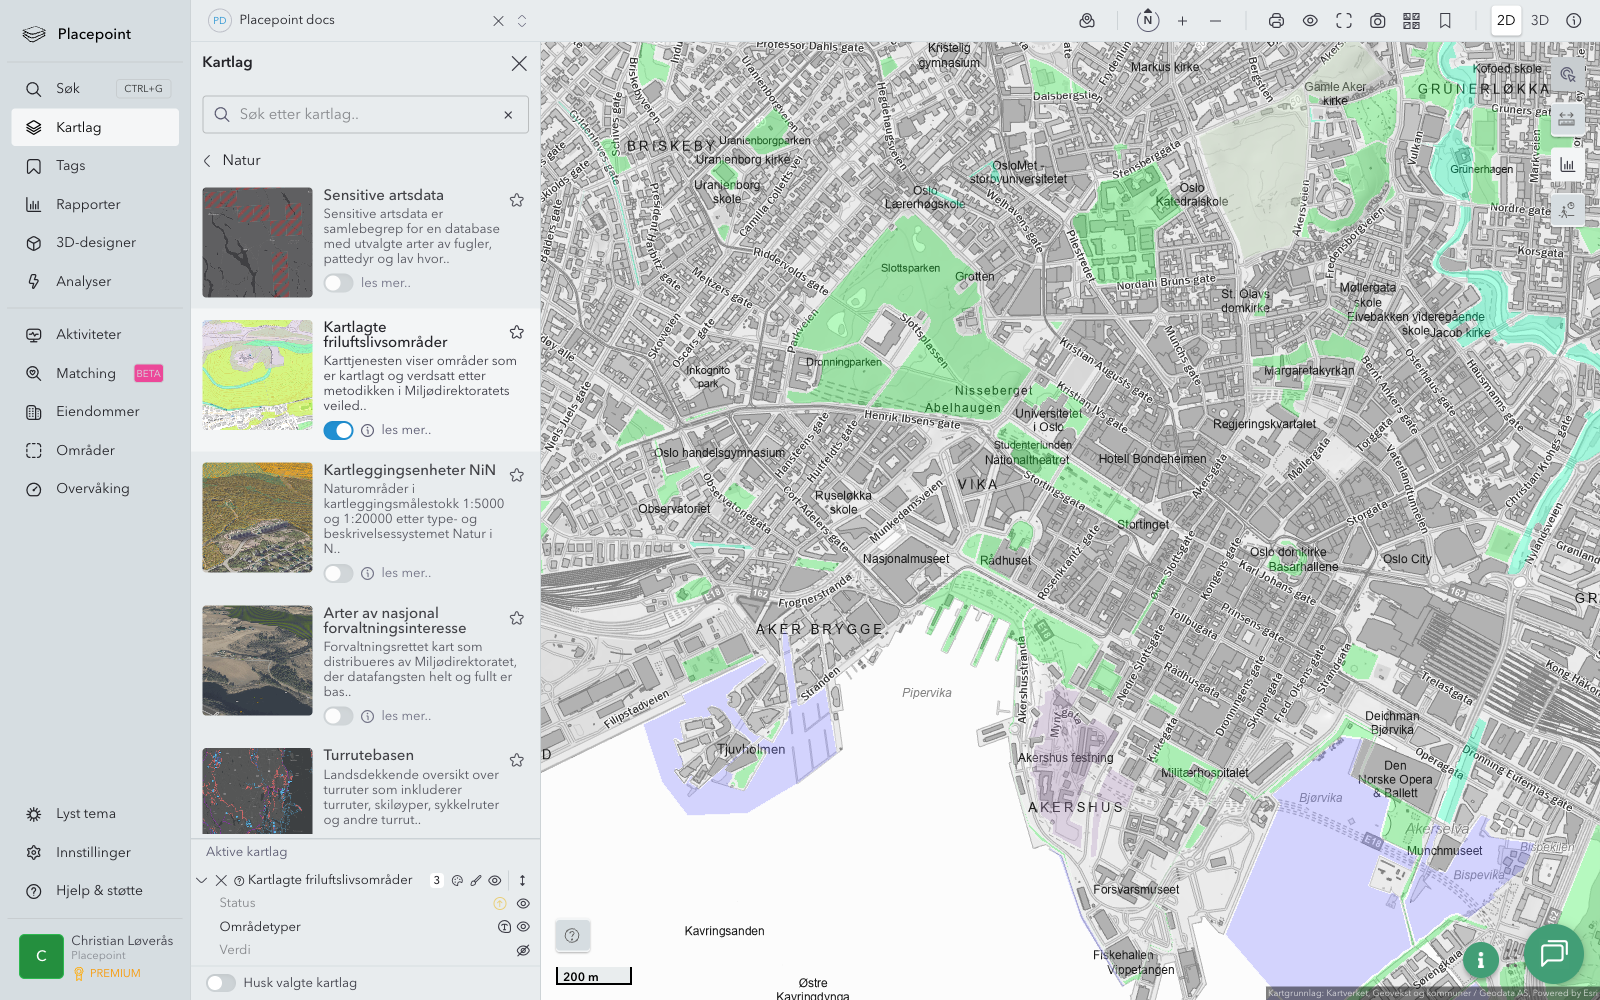
Task: Open the bookmark icon in top toolbar
Action: coord(1445,21)
